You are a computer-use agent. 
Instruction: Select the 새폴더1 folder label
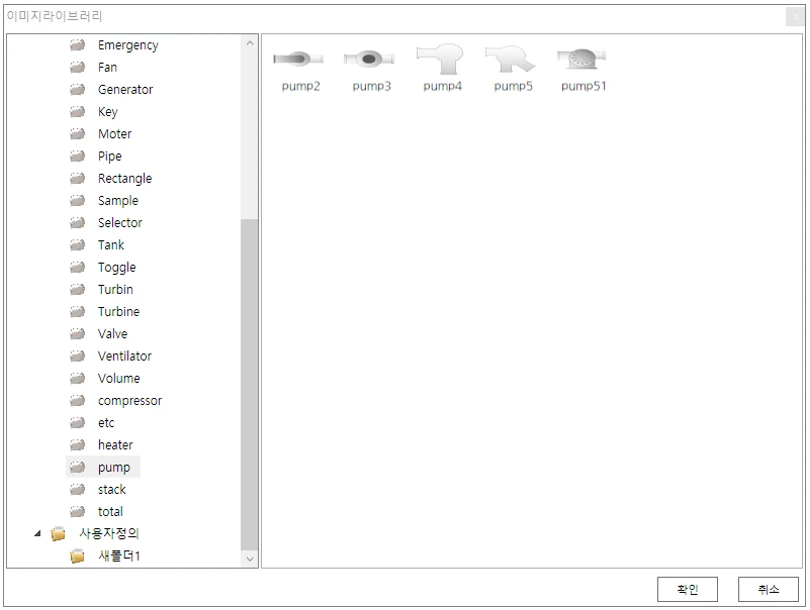pyautogui.click(x=119, y=556)
